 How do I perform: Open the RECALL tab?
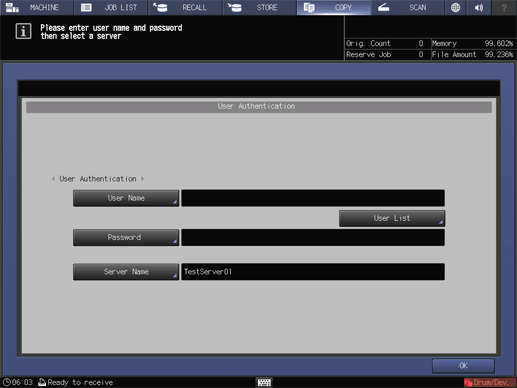(x=185, y=7)
